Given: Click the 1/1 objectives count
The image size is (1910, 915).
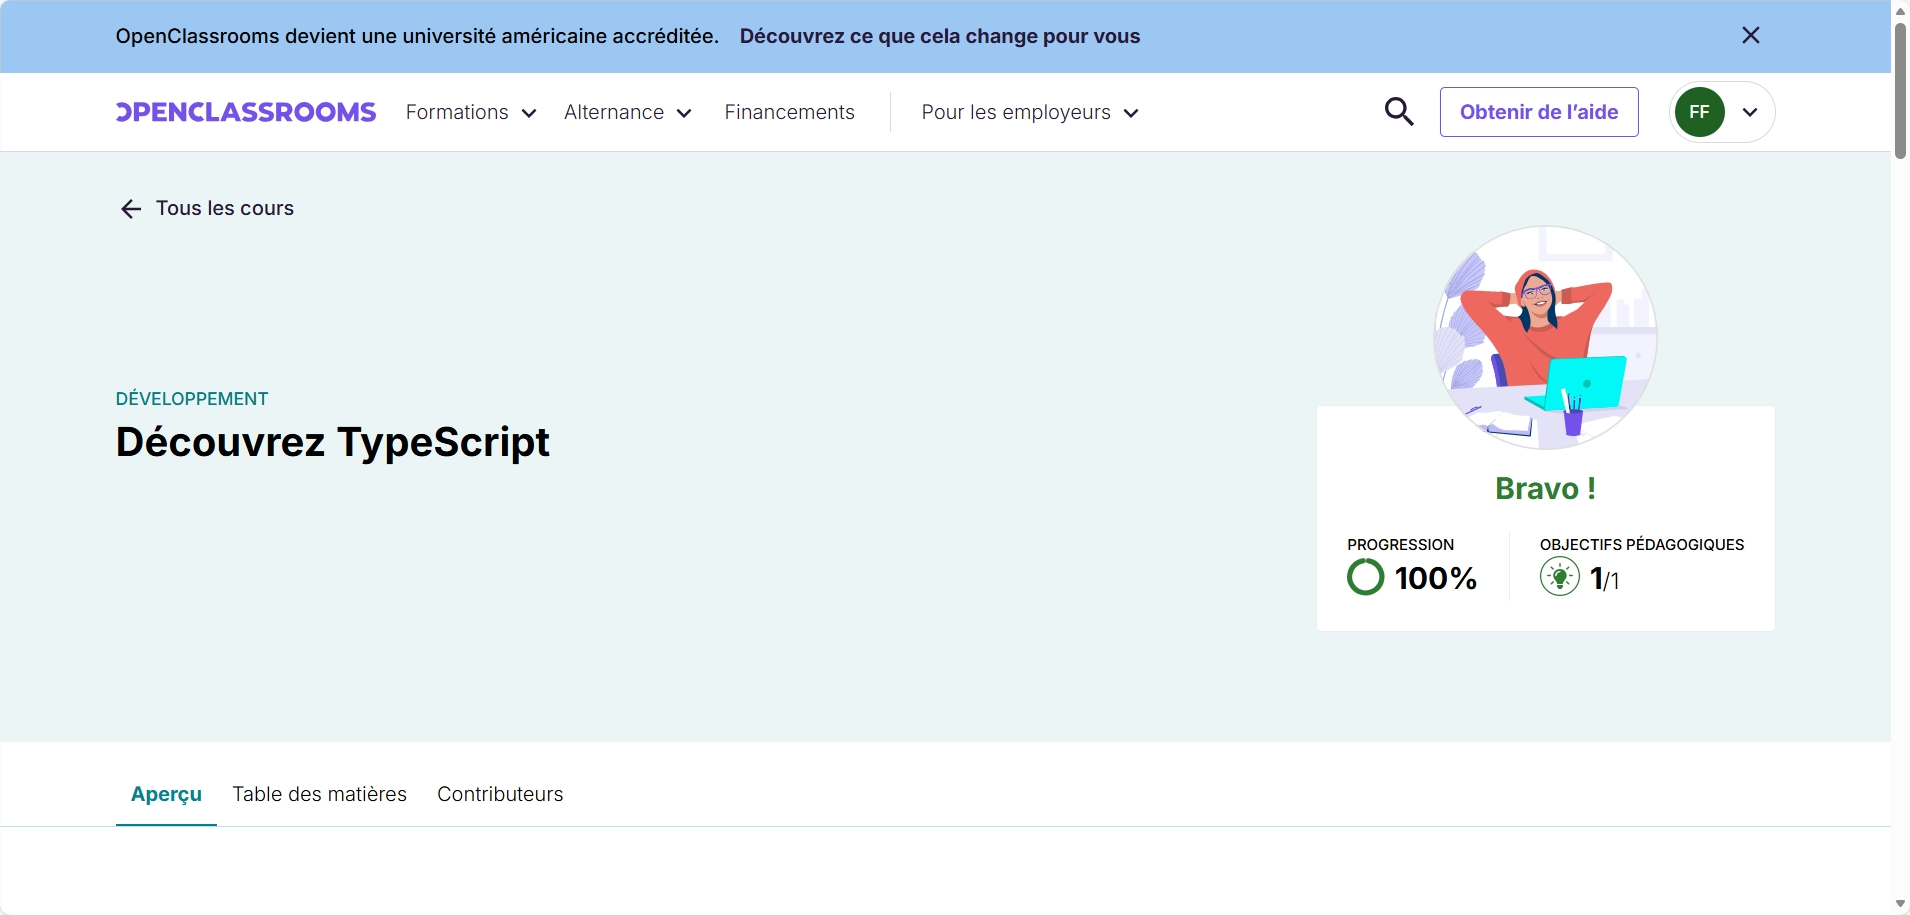Looking at the screenshot, I should [x=1605, y=579].
